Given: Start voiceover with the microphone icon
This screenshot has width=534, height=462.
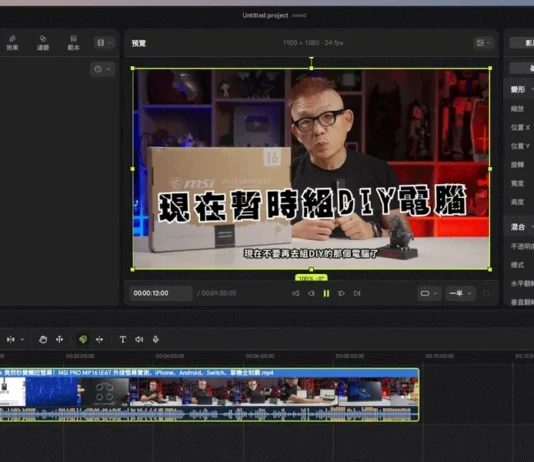Looking at the screenshot, I should click(156, 339).
